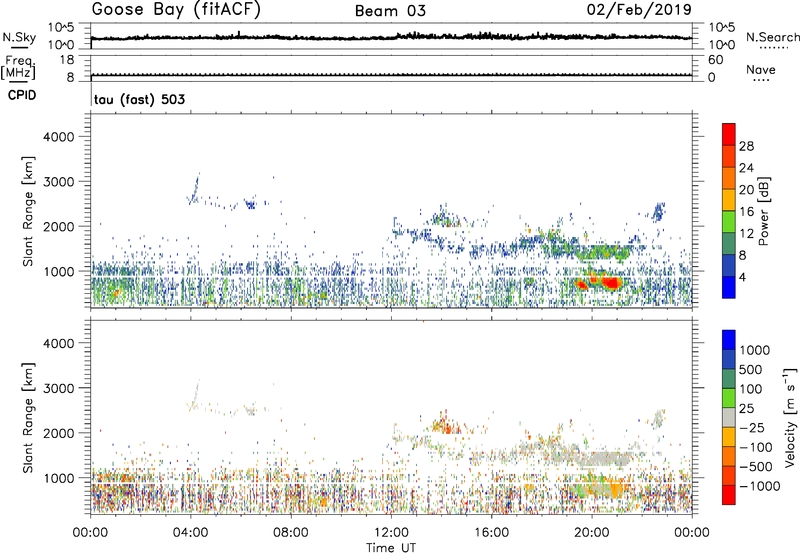Click the "60" Nave axis tick label
The height and width of the screenshot is (554, 800).
(716, 60)
